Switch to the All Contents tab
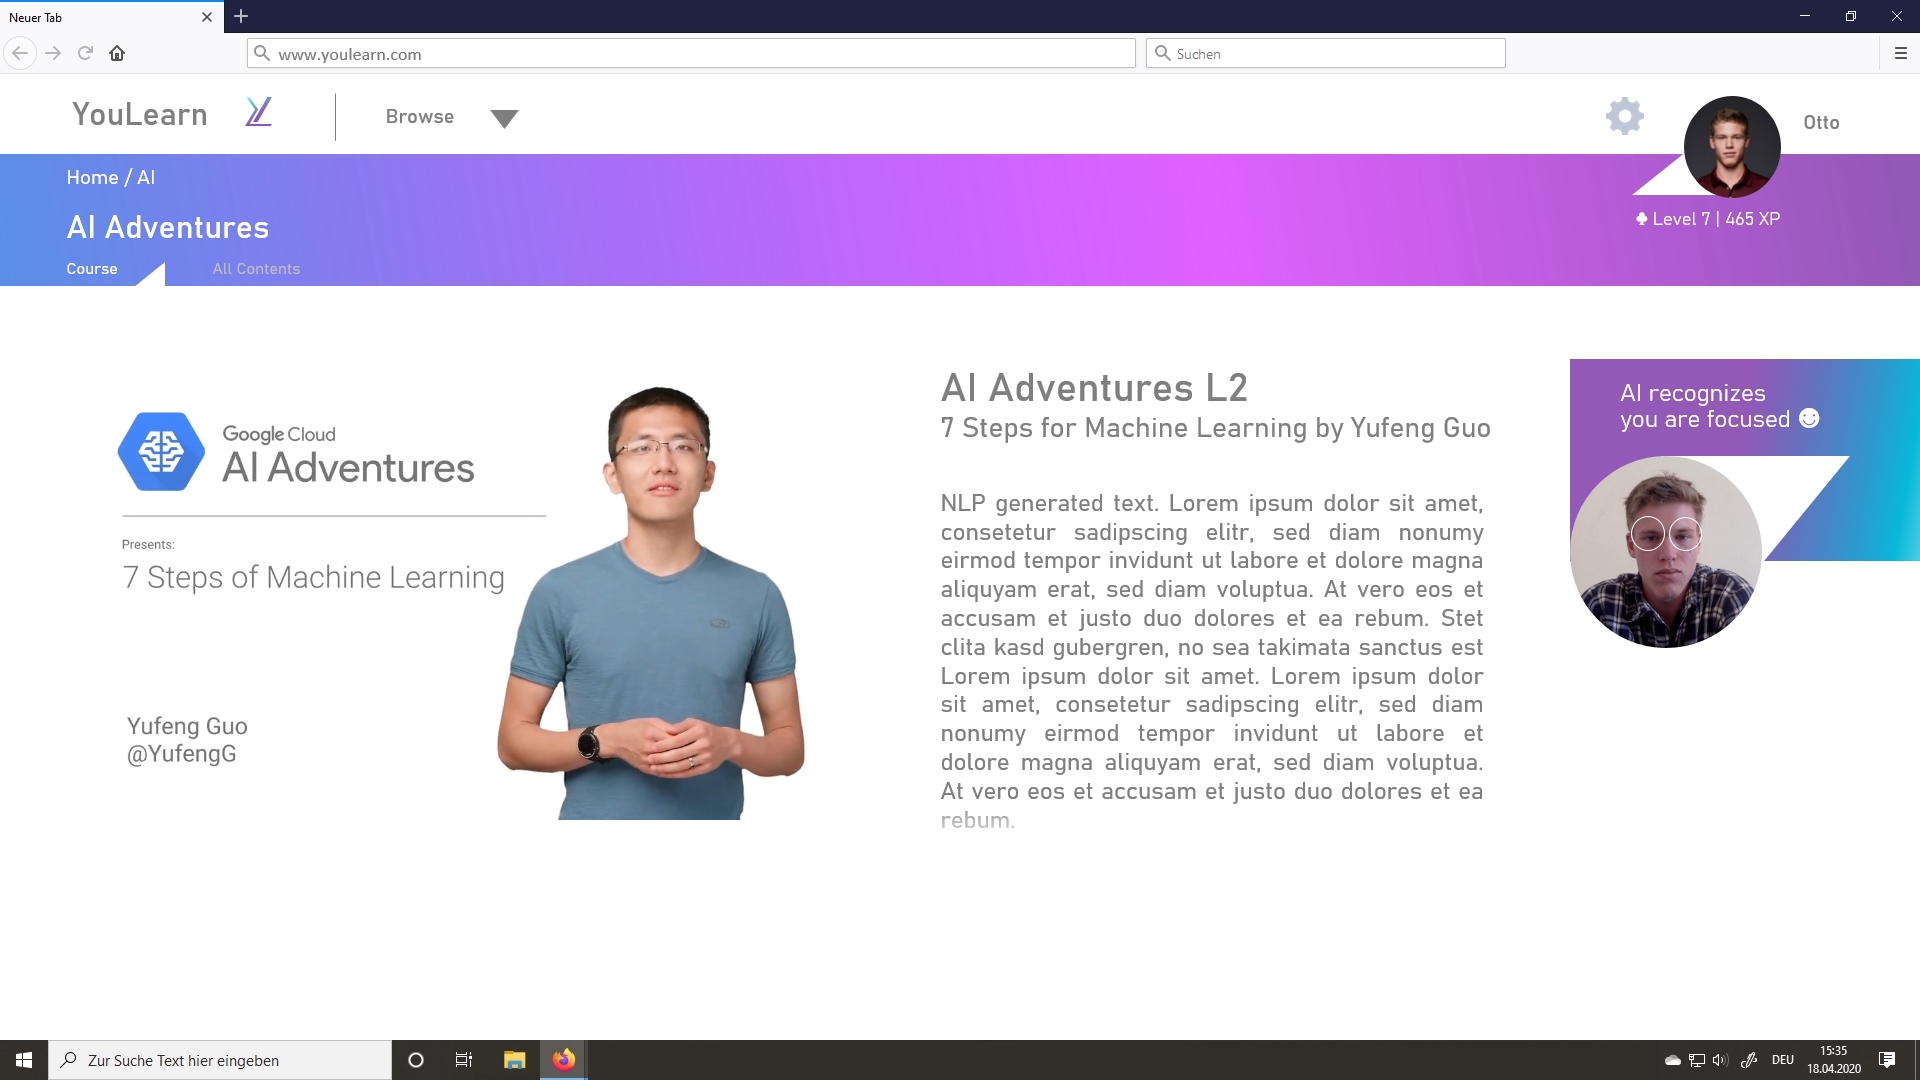This screenshot has height=1080, width=1920. point(256,269)
